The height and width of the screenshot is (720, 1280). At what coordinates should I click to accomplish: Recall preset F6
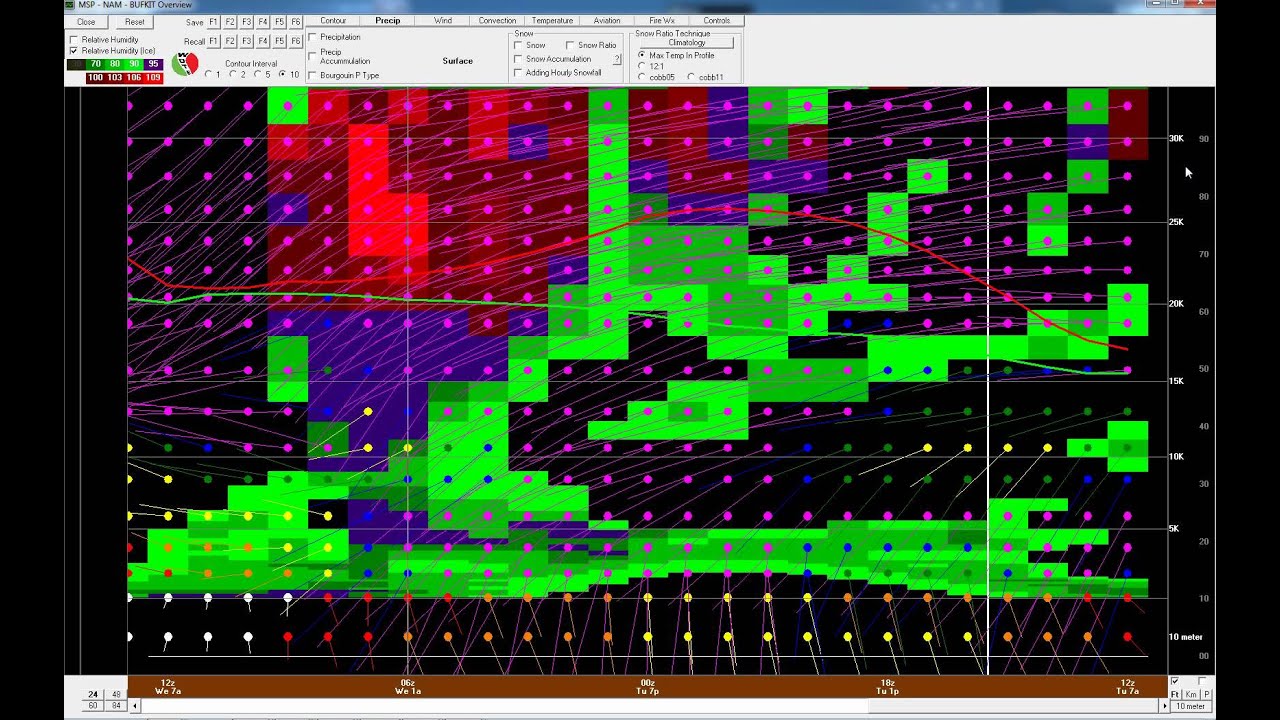(x=296, y=41)
